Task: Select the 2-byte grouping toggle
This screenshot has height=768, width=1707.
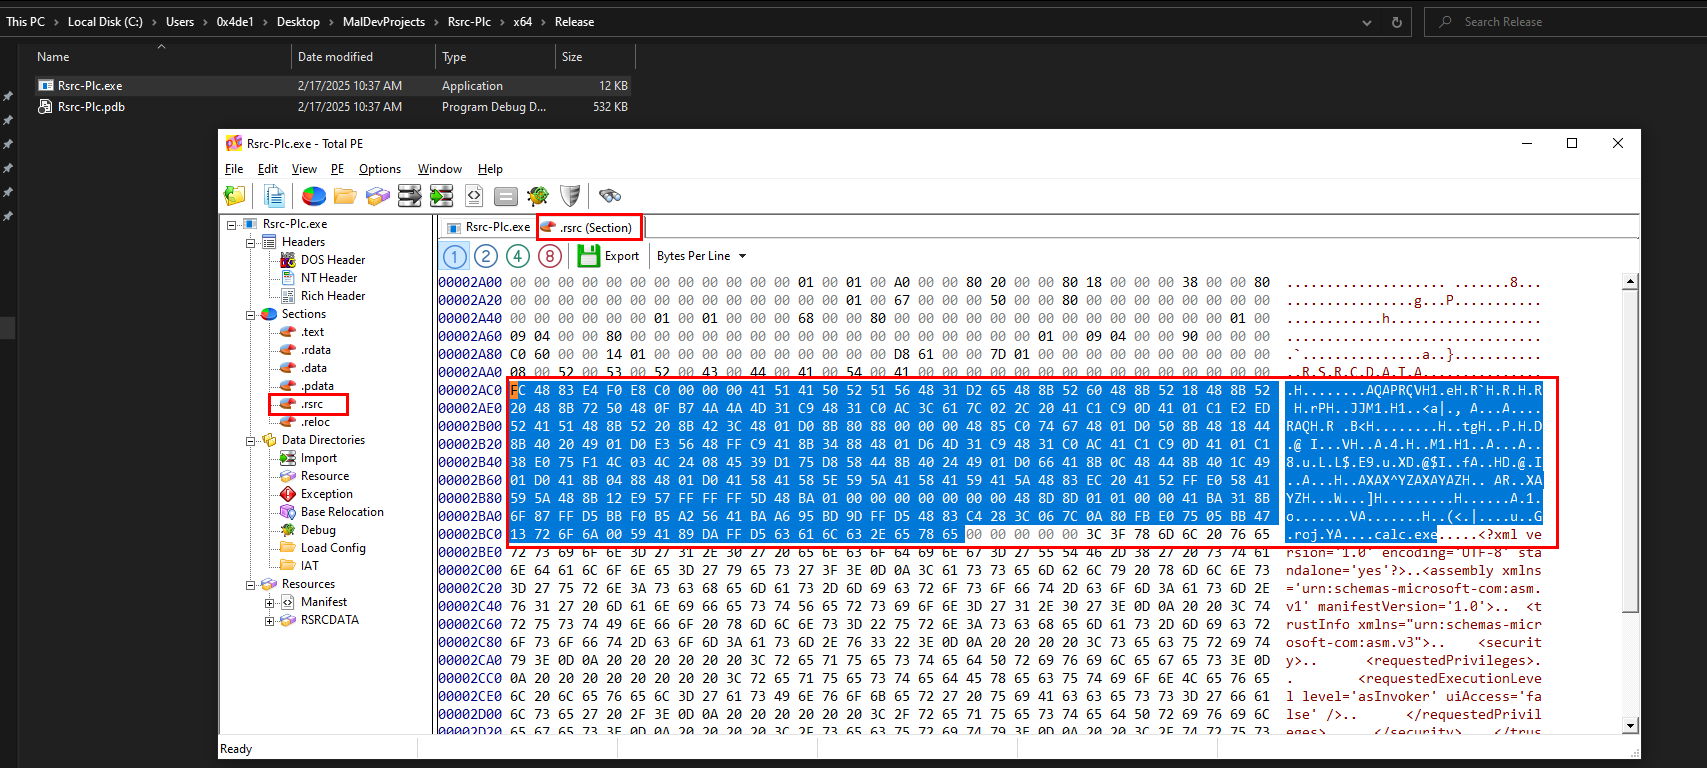Action: point(486,256)
